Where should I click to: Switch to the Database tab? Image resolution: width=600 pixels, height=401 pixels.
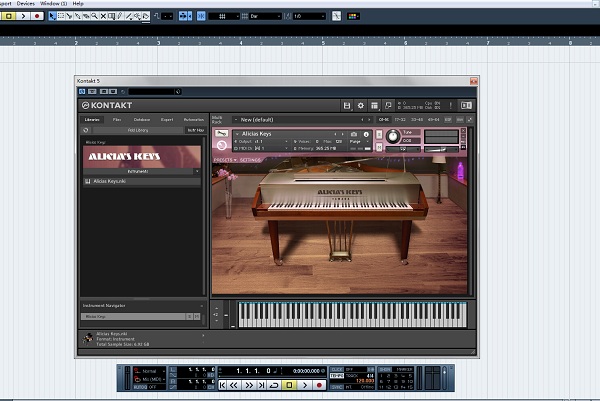tap(142, 120)
